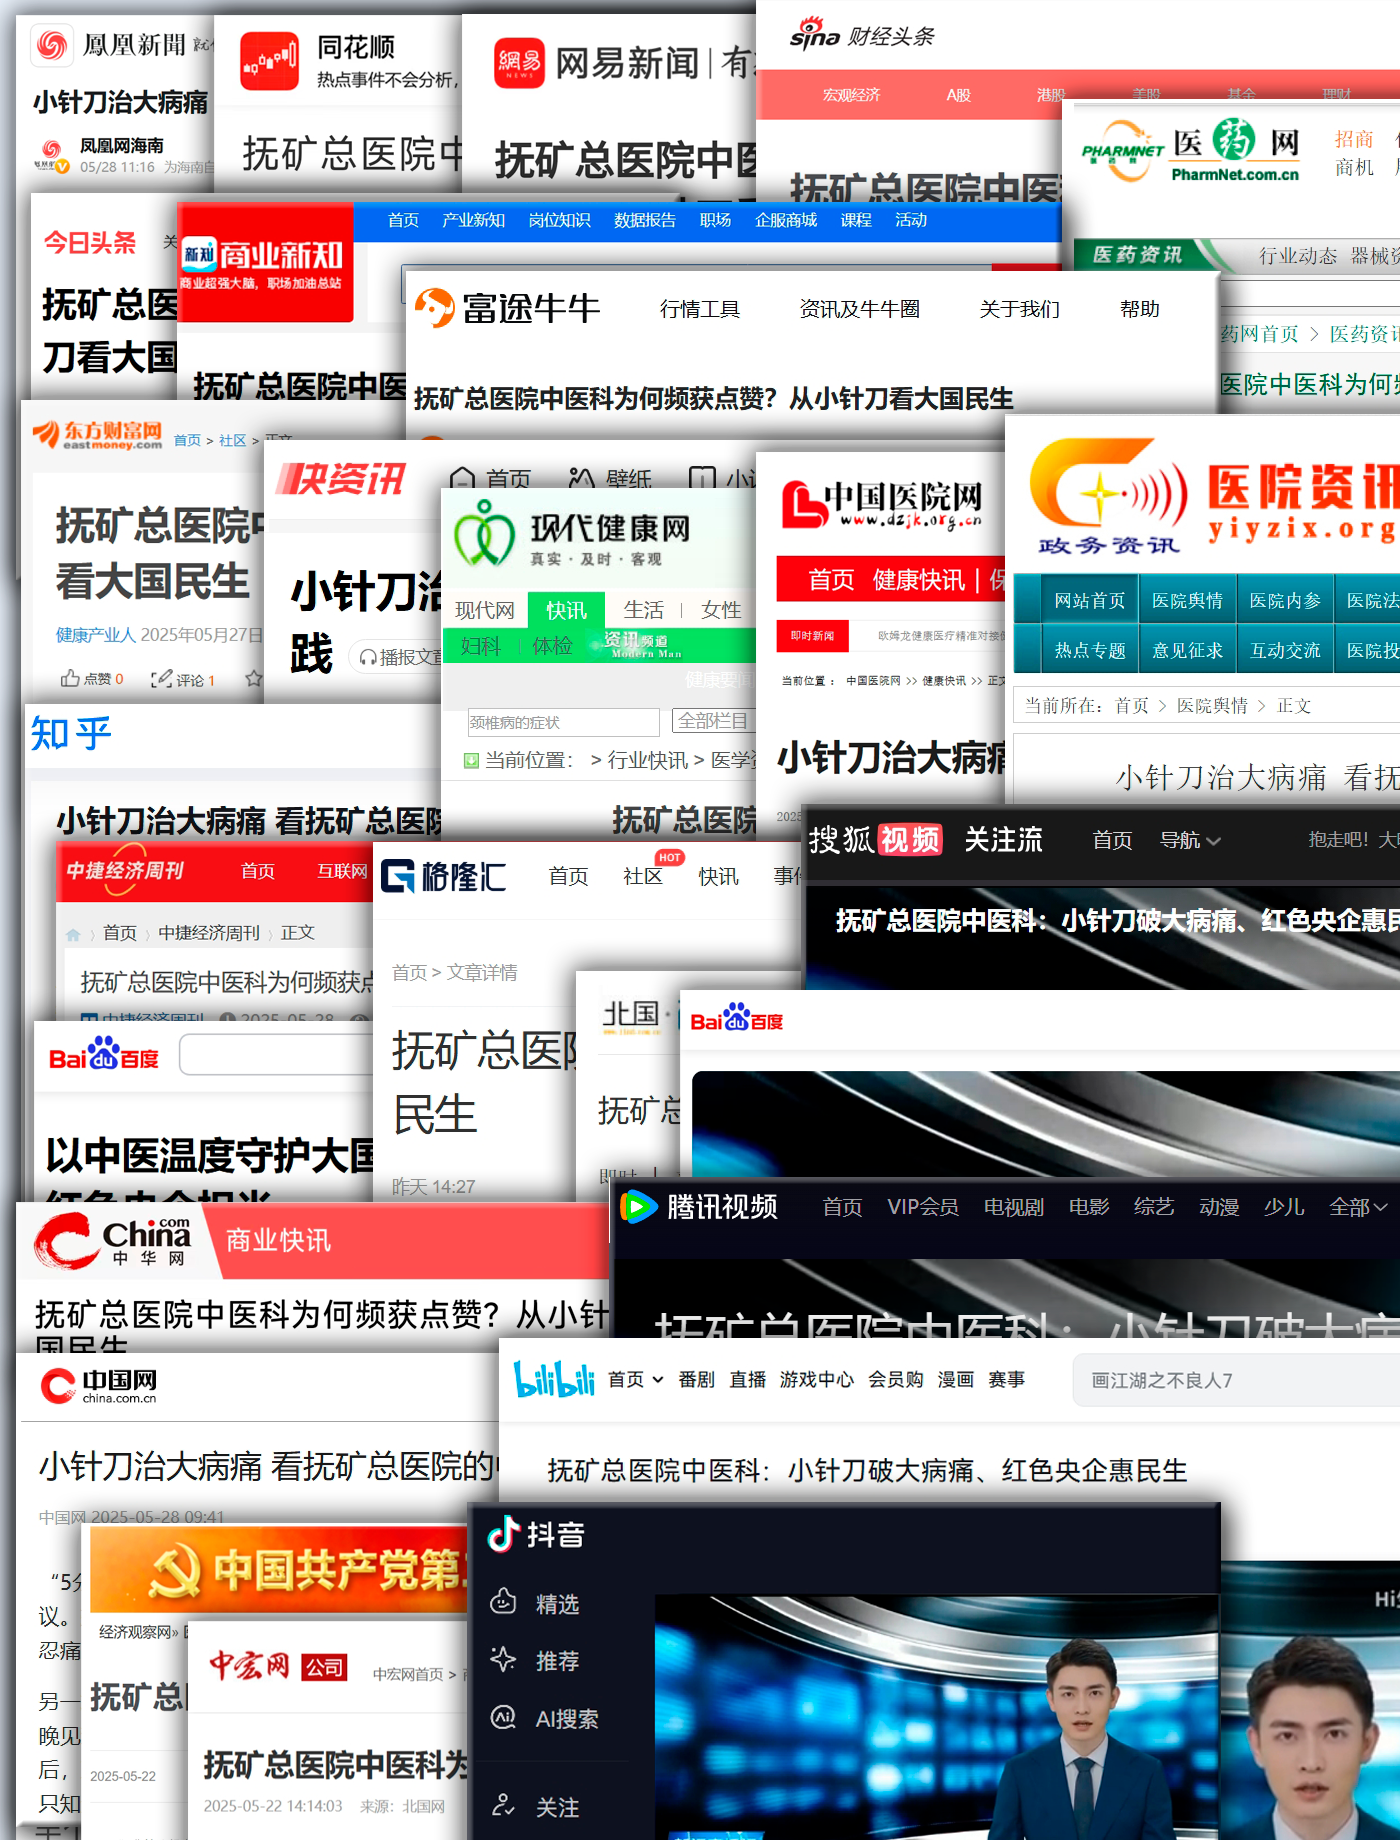Screen dimensions: 1400x1840
Task: Click the 中国医院网 logo
Action: [882, 504]
